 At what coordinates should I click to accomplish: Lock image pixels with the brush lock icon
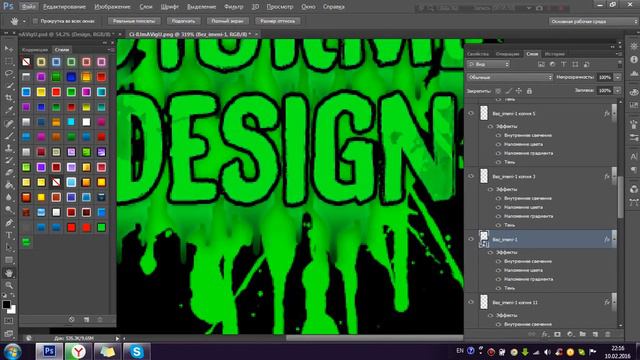point(509,91)
